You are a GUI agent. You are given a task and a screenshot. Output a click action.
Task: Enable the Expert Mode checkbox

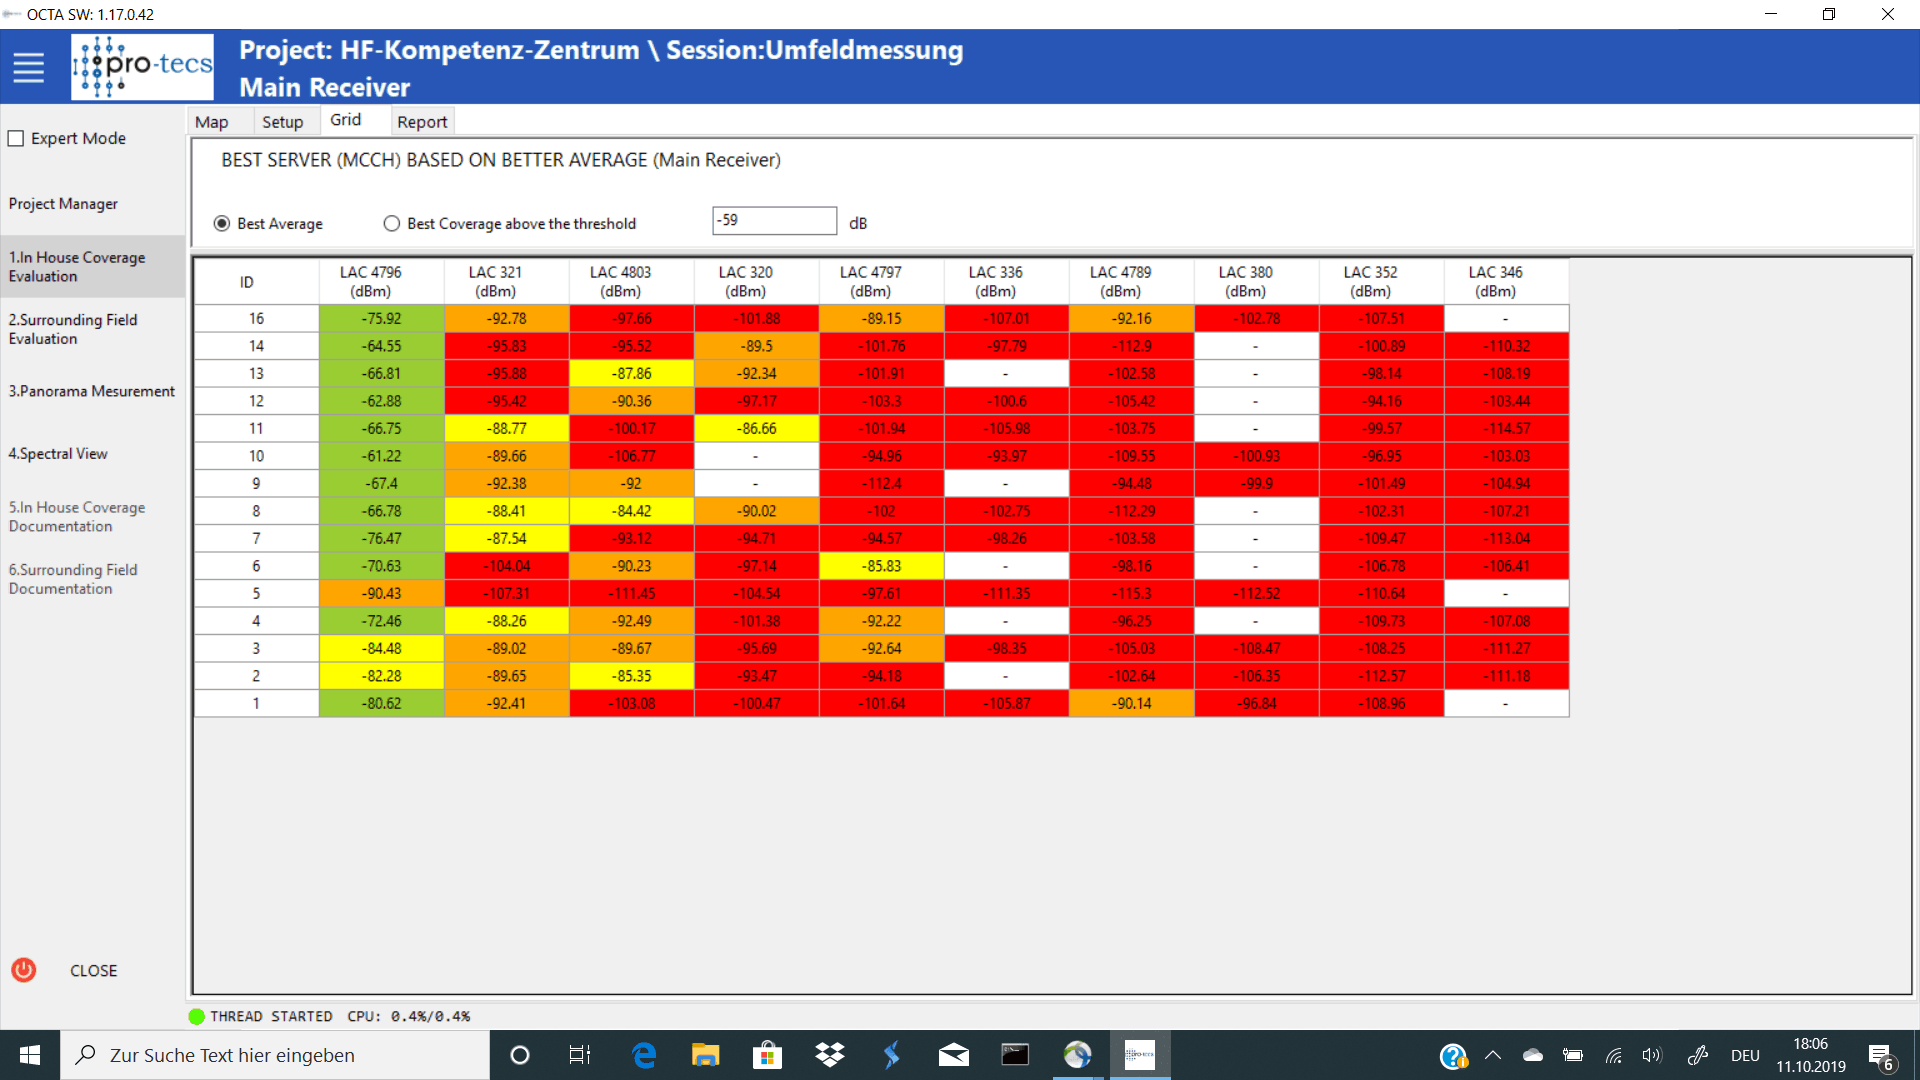pos(17,139)
